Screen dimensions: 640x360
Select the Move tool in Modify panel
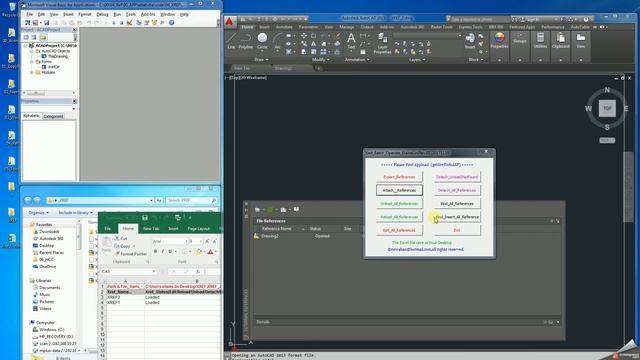coord(304,36)
